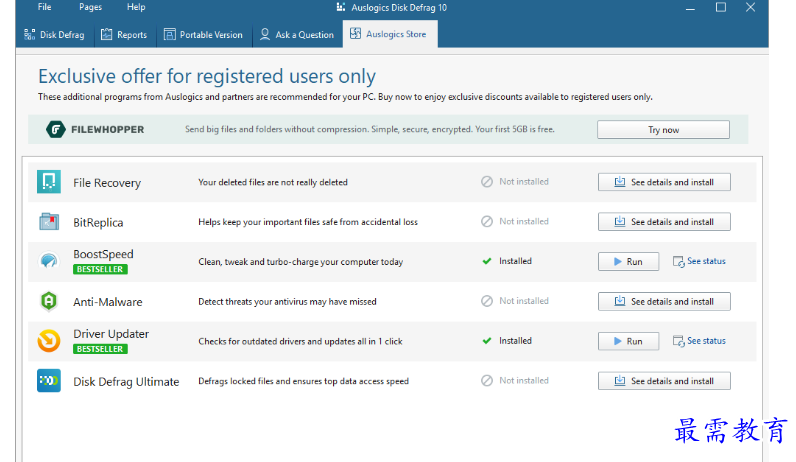The width and height of the screenshot is (796, 462).
Task: Minimize the Auslogics Disk Defrag window
Action: tap(690, 8)
